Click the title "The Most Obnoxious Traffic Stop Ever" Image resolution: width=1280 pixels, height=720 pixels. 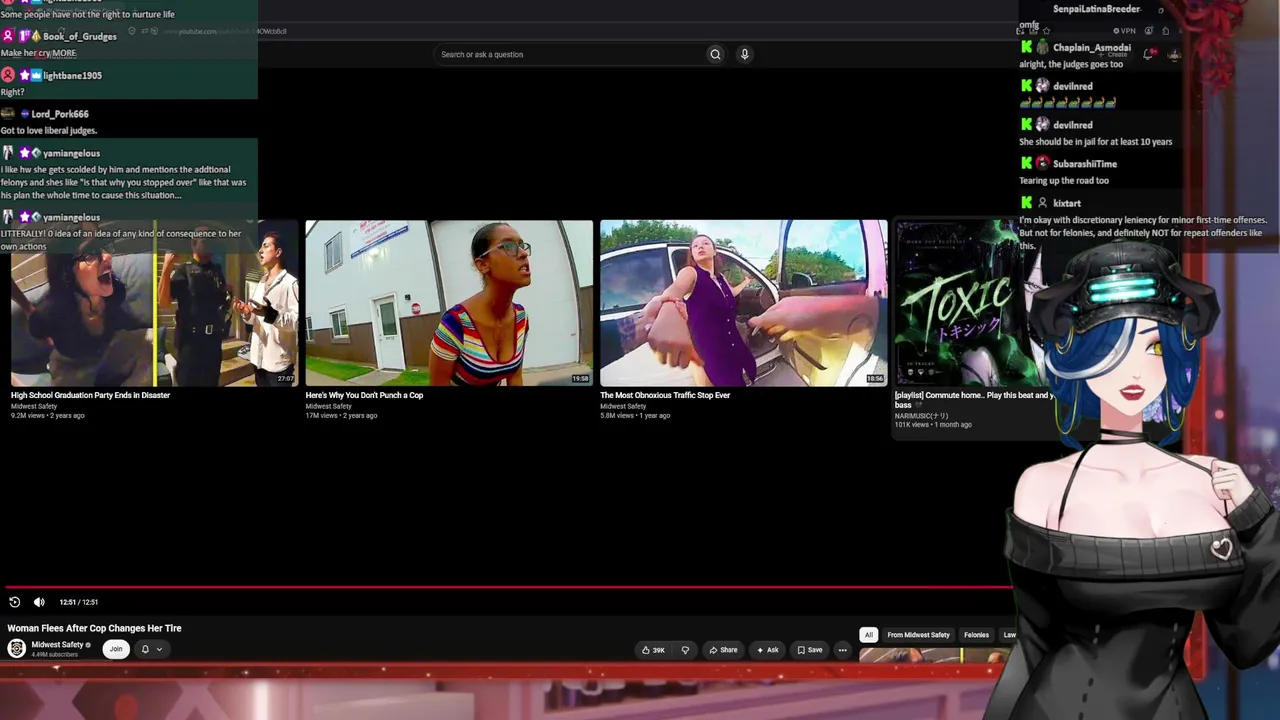(x=665, y=396)
